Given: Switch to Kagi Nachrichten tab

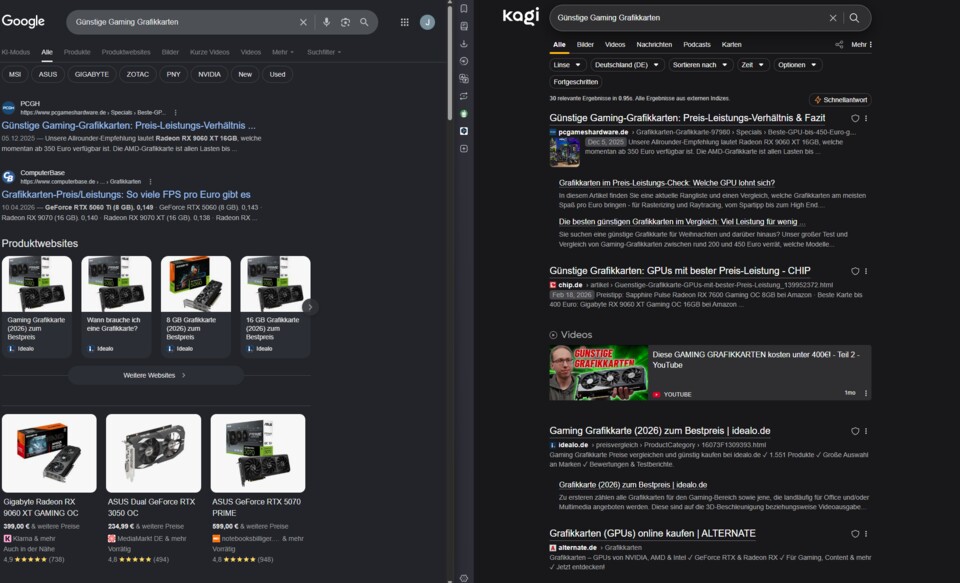Looking at the screenshot, I should coord(654,45).
